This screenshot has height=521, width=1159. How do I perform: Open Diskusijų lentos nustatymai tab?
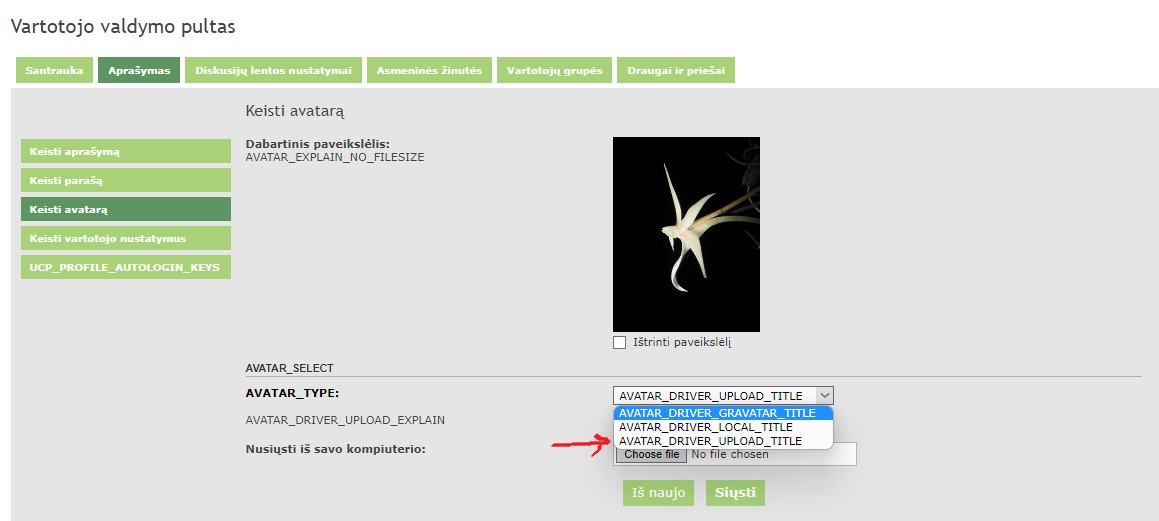point(273,70)
